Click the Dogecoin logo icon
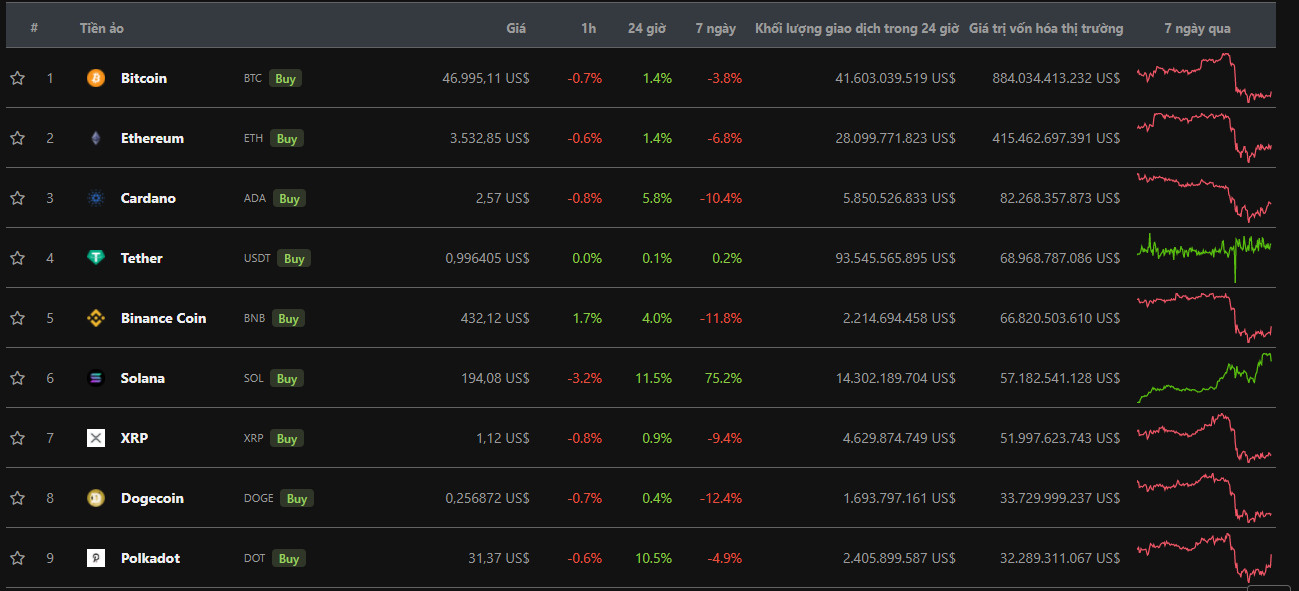The width and height of the screenshot is (1299, 591). [x=96, y=498]
